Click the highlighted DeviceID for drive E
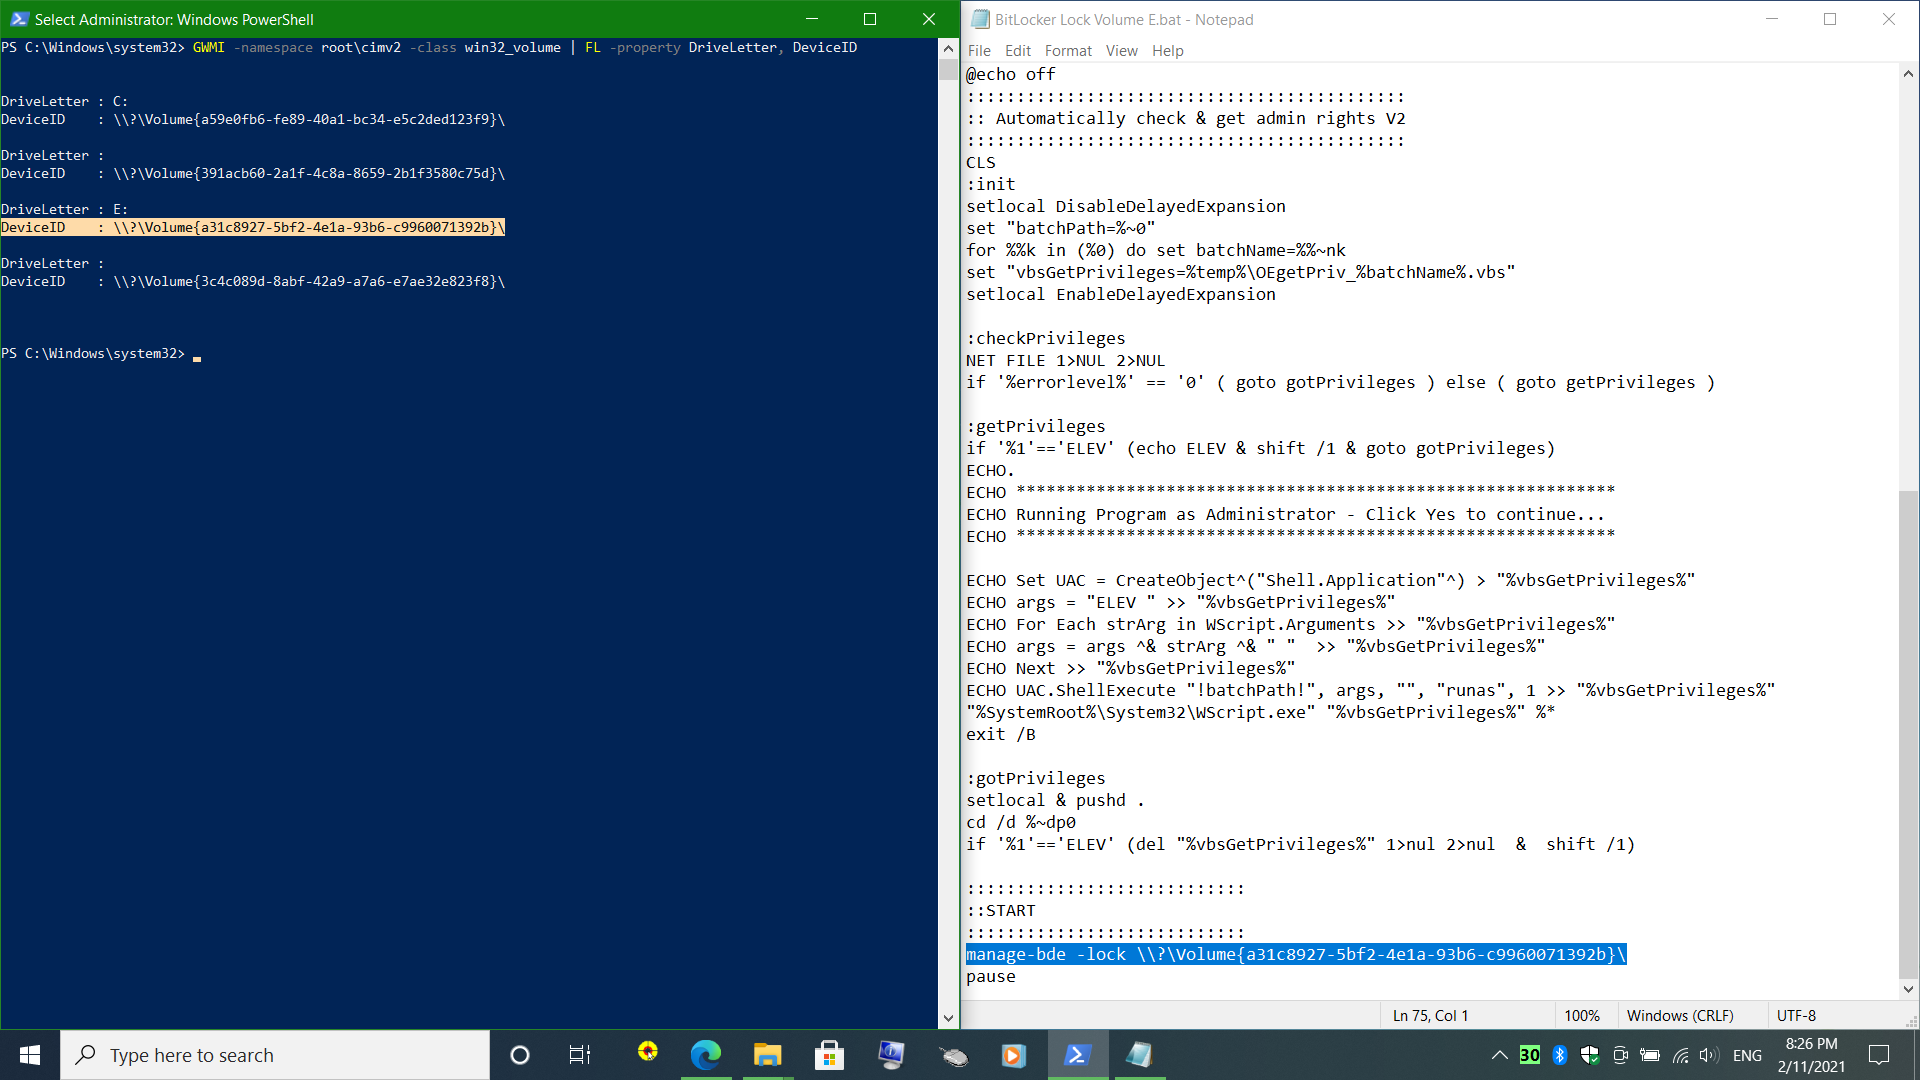Viewport: 1920px width, 1080px height. tap(253, 227)
